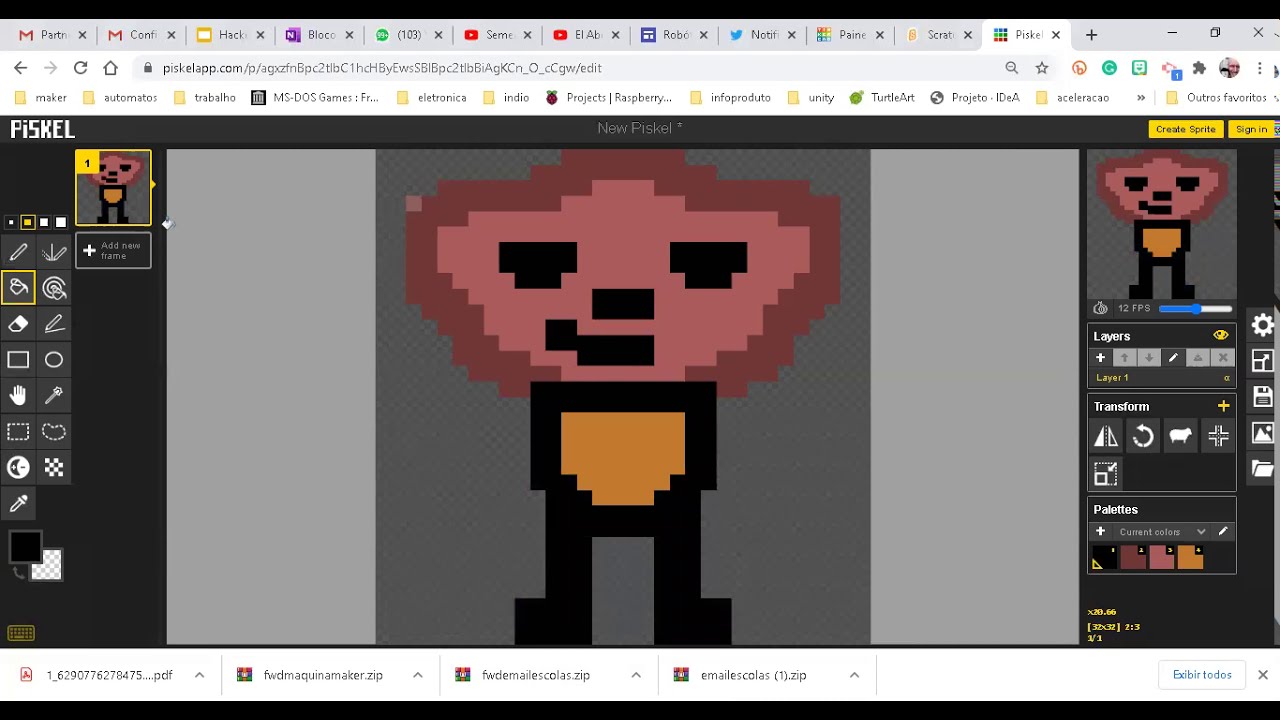Choose pen size 2 (highlighted)

pos(28,222)
